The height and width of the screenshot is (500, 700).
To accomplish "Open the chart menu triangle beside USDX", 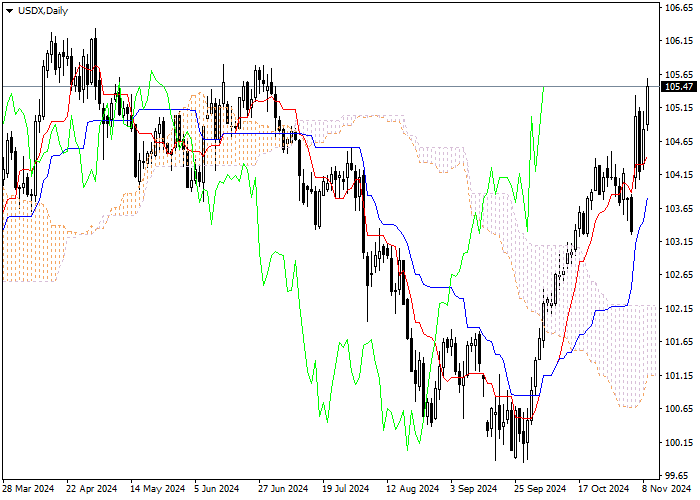I will tap(9, 11).
